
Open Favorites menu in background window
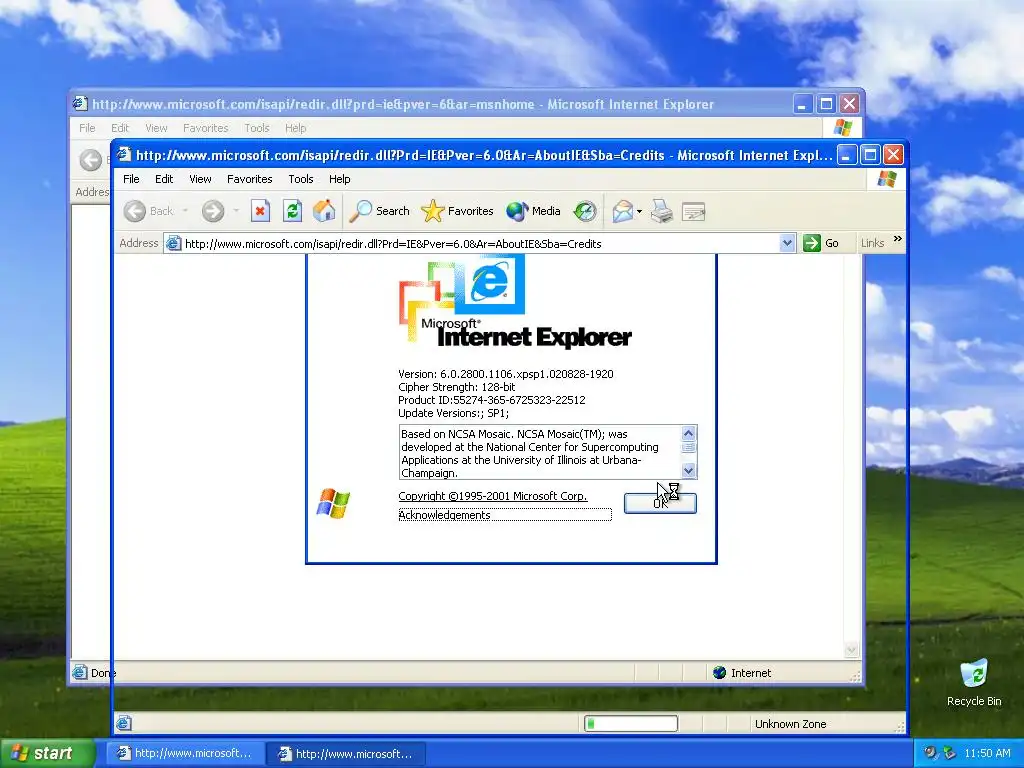(206, 128)
